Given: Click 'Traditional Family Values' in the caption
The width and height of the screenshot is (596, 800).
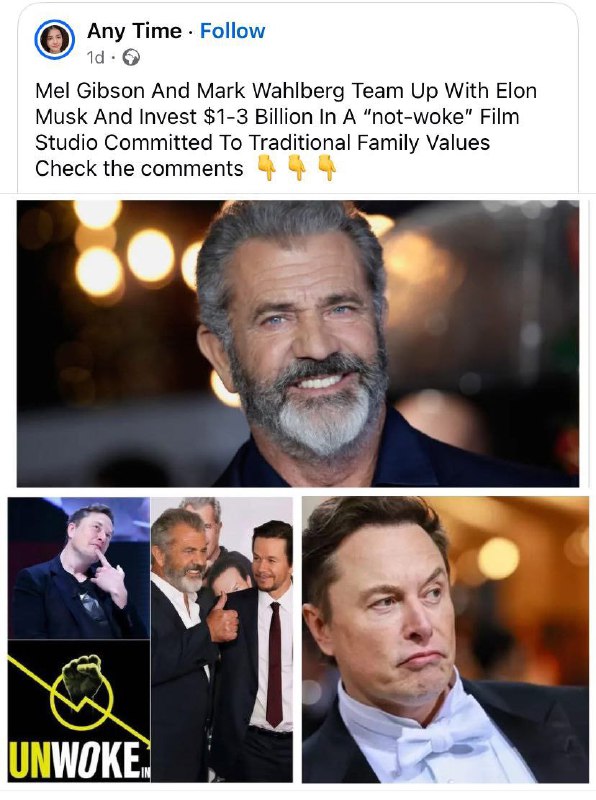Looking at the screenshot, I should click(369, 143).
